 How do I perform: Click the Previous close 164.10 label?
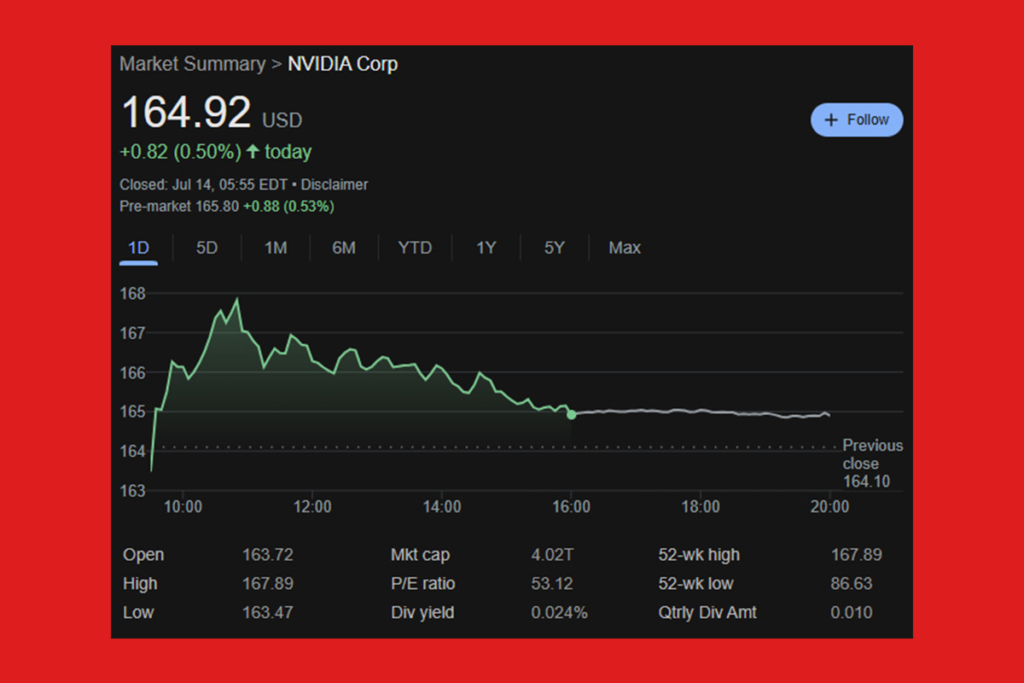coord(872,464)
